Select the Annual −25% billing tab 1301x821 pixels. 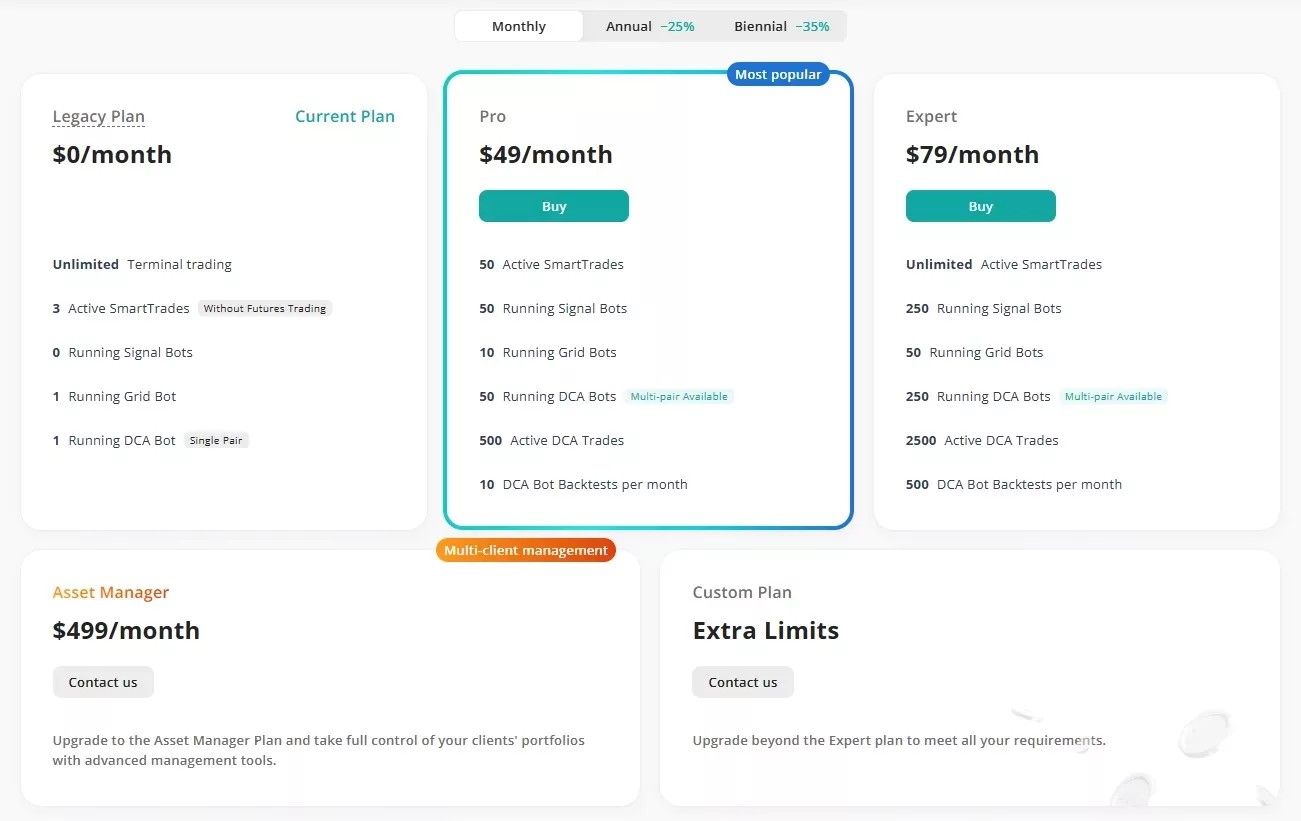(x=649, y=26)
